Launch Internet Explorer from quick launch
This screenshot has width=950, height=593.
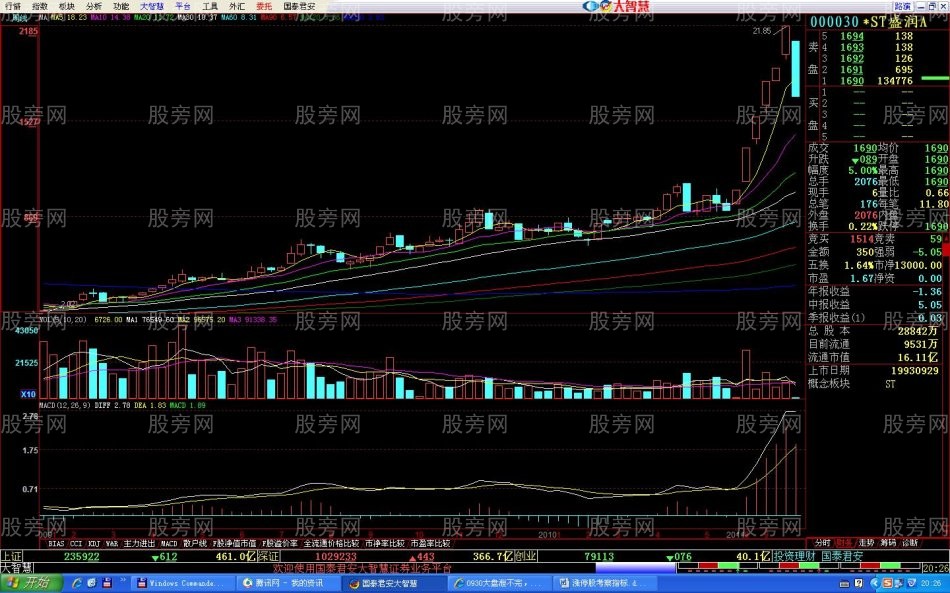(x=77, y=583)
